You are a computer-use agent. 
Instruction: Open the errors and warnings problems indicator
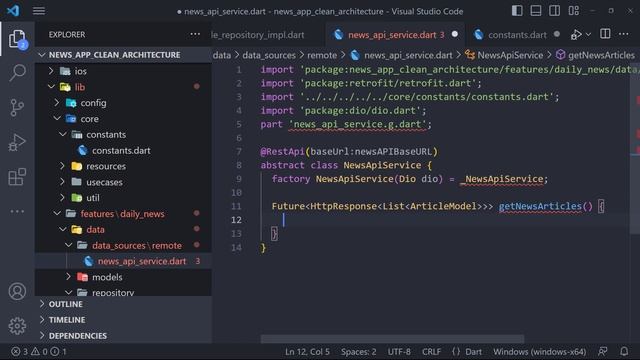pyautogui.click(x=39, y=351)
